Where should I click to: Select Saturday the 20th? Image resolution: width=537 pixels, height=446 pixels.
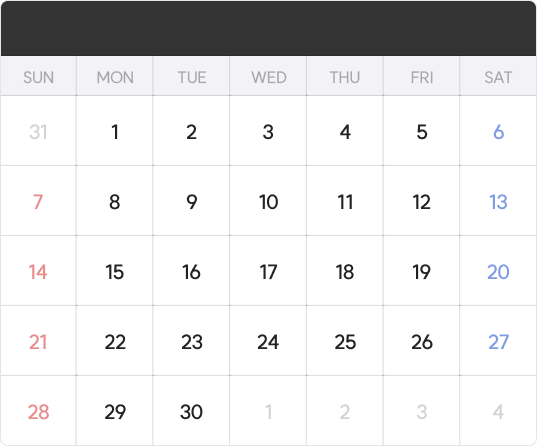pos(498,272)
